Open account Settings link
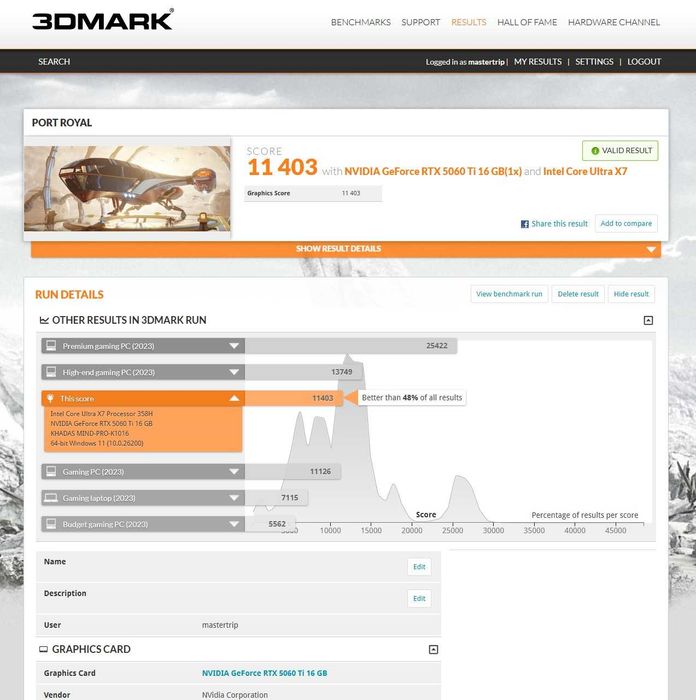This screenshot has width=696, height=700. click(594, 62)
